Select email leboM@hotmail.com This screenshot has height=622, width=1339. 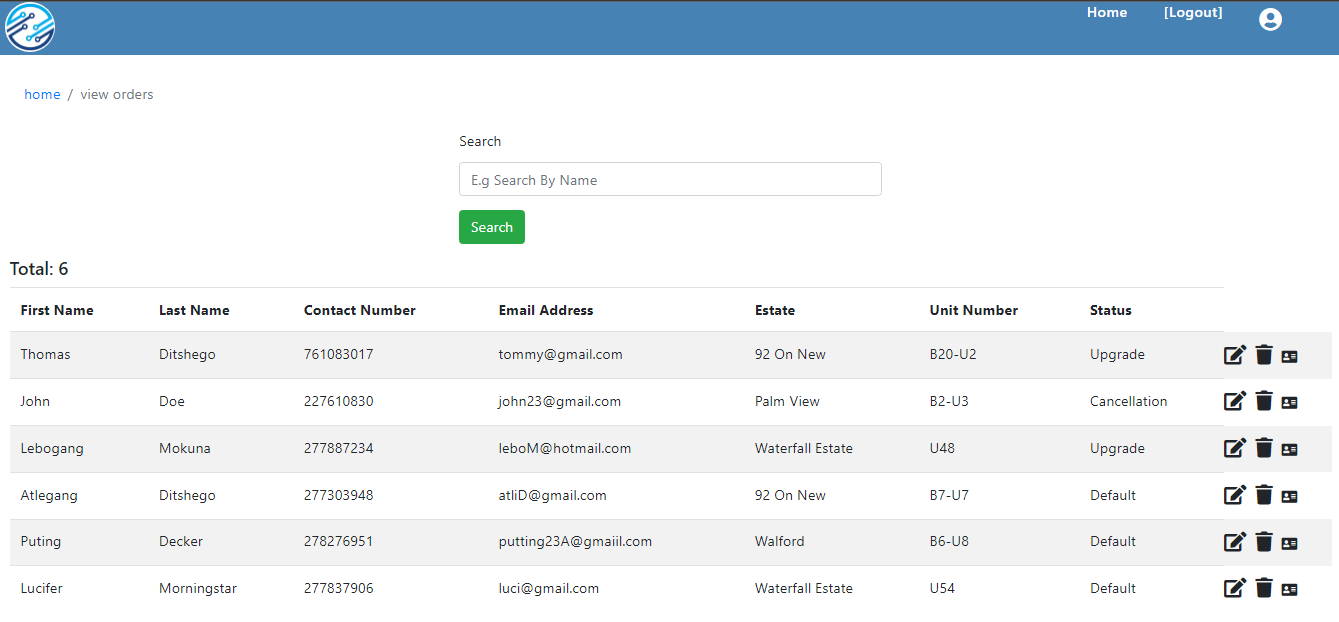[x=565, y=448]
